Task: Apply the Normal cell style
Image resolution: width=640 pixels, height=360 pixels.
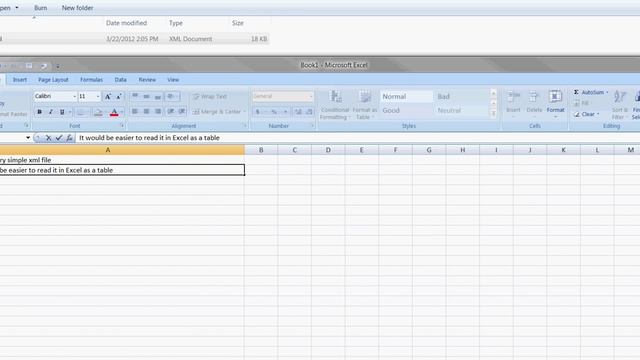Action: point(406,96)
